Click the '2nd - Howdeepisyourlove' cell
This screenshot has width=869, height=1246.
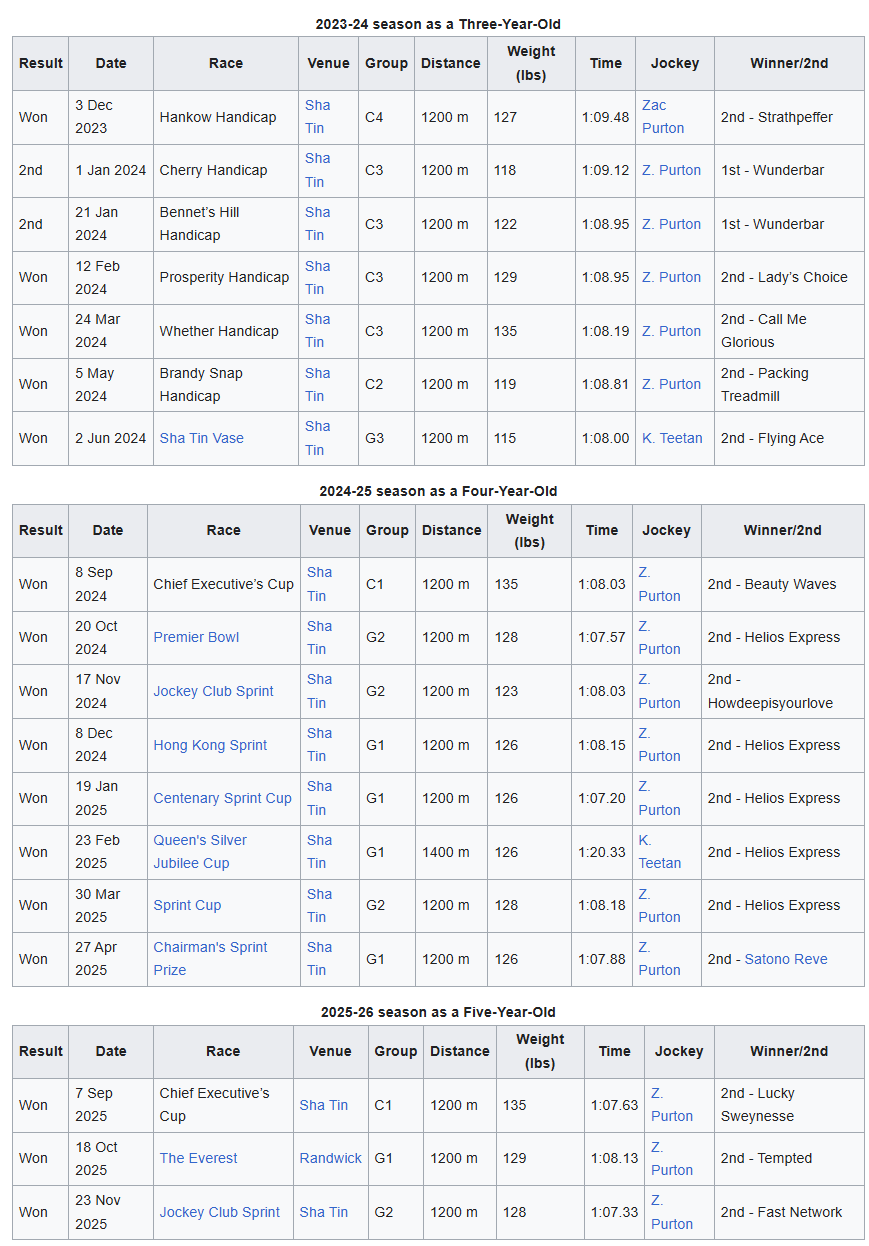click(x=782, y=691)
